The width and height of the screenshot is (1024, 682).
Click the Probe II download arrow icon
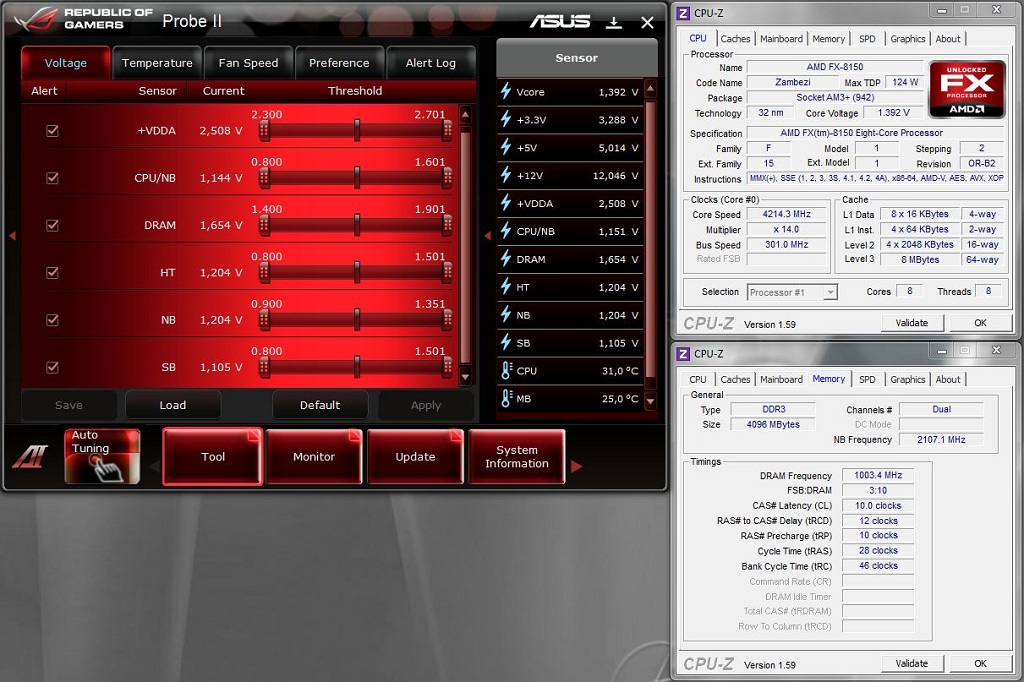[x=613, y=23]
